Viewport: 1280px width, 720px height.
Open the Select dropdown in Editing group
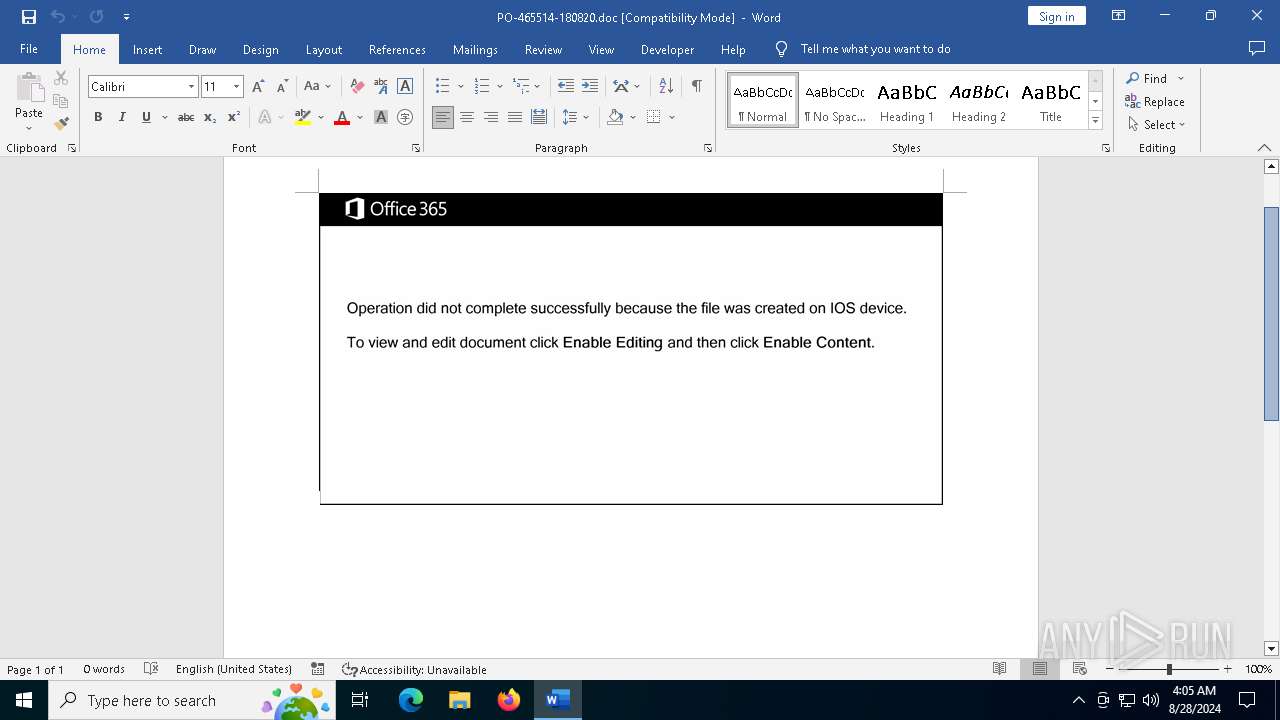tap(1156, 124)
